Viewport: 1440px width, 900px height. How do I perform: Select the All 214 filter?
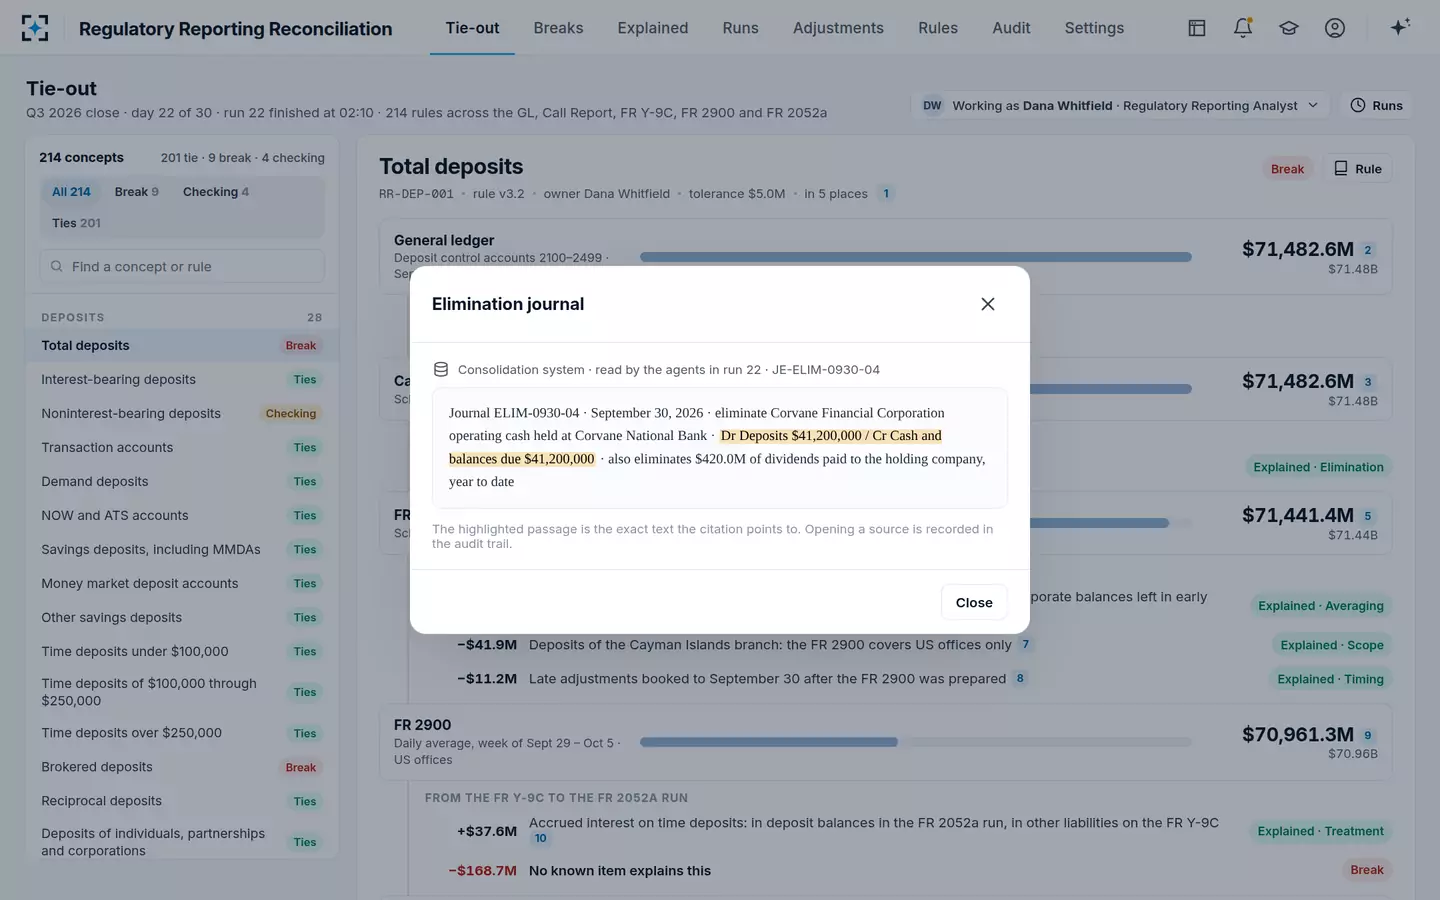71,192
